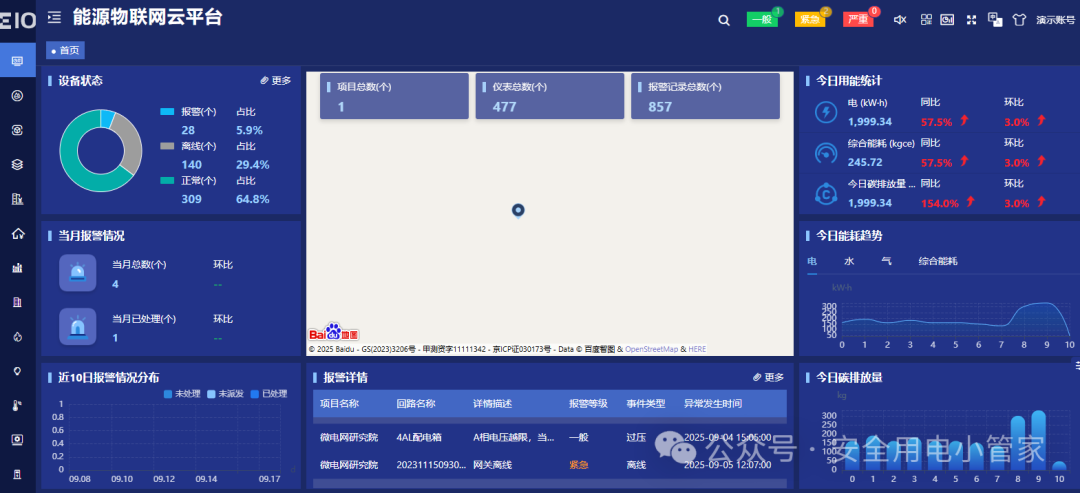Open the bar chart sidebar icon

tap(18, 268)
